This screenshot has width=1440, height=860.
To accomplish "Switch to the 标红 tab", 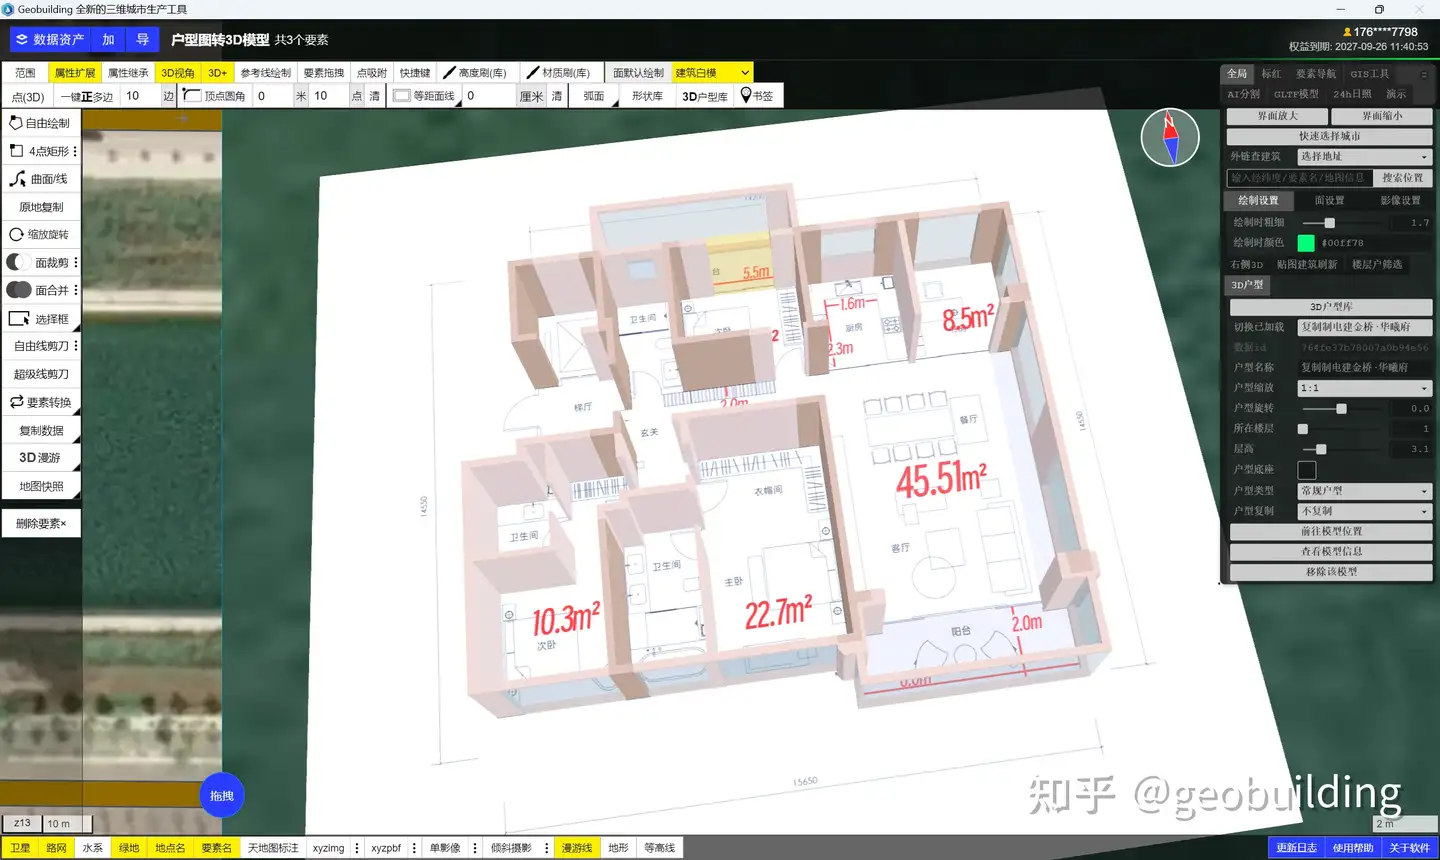I will 1271,74.
